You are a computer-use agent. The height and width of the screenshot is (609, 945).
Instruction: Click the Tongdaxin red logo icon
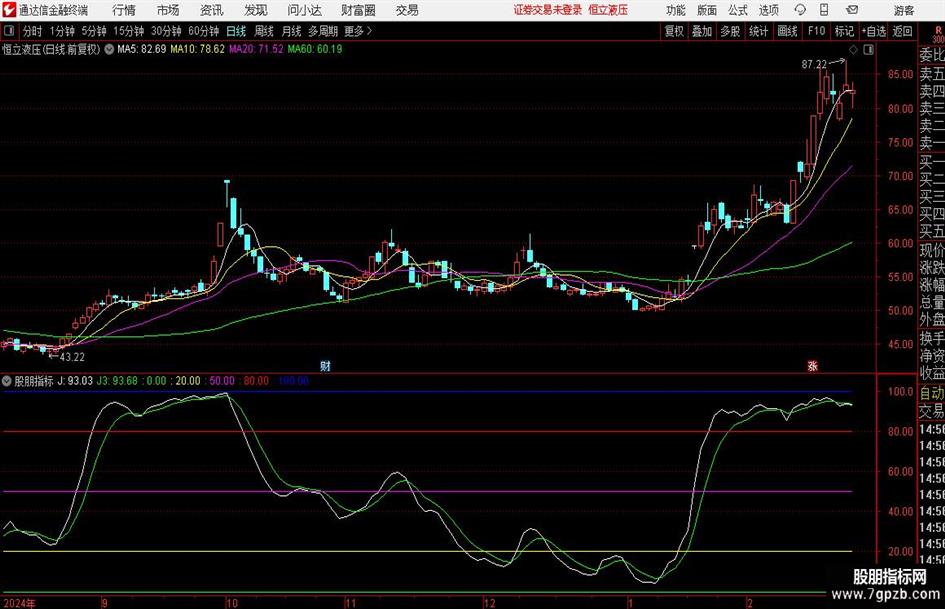click(9, 10)
